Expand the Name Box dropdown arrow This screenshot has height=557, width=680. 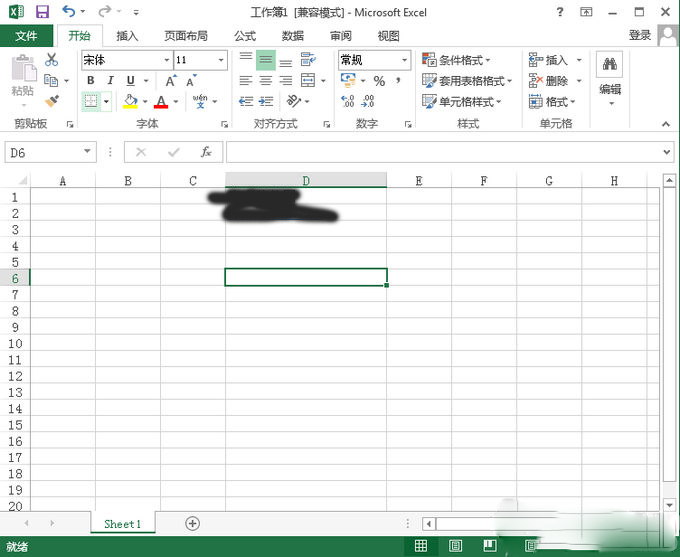(87, 152)
